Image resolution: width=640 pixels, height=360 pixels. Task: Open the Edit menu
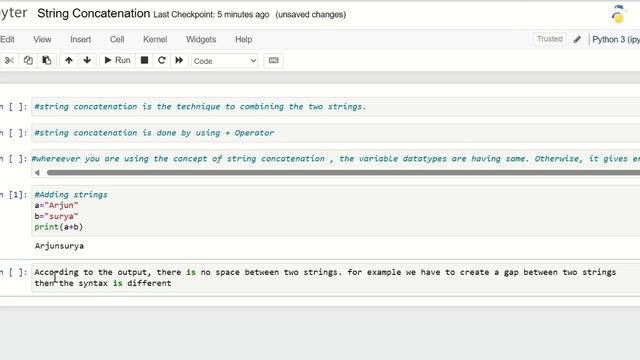click(7, 40)
